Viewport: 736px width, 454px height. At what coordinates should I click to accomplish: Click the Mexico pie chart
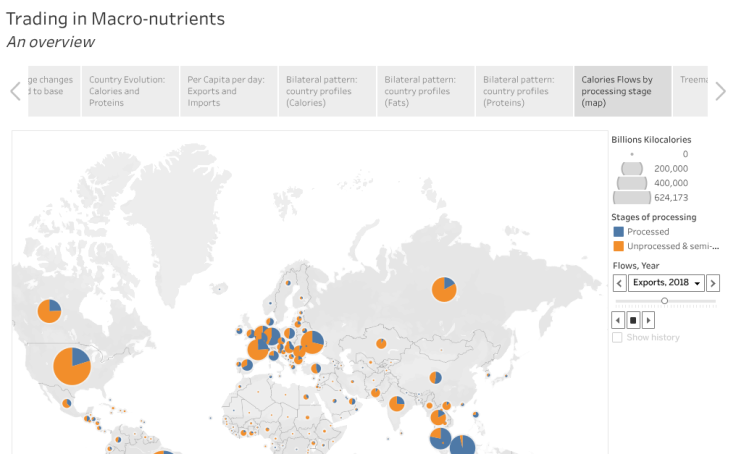(67, 403)
